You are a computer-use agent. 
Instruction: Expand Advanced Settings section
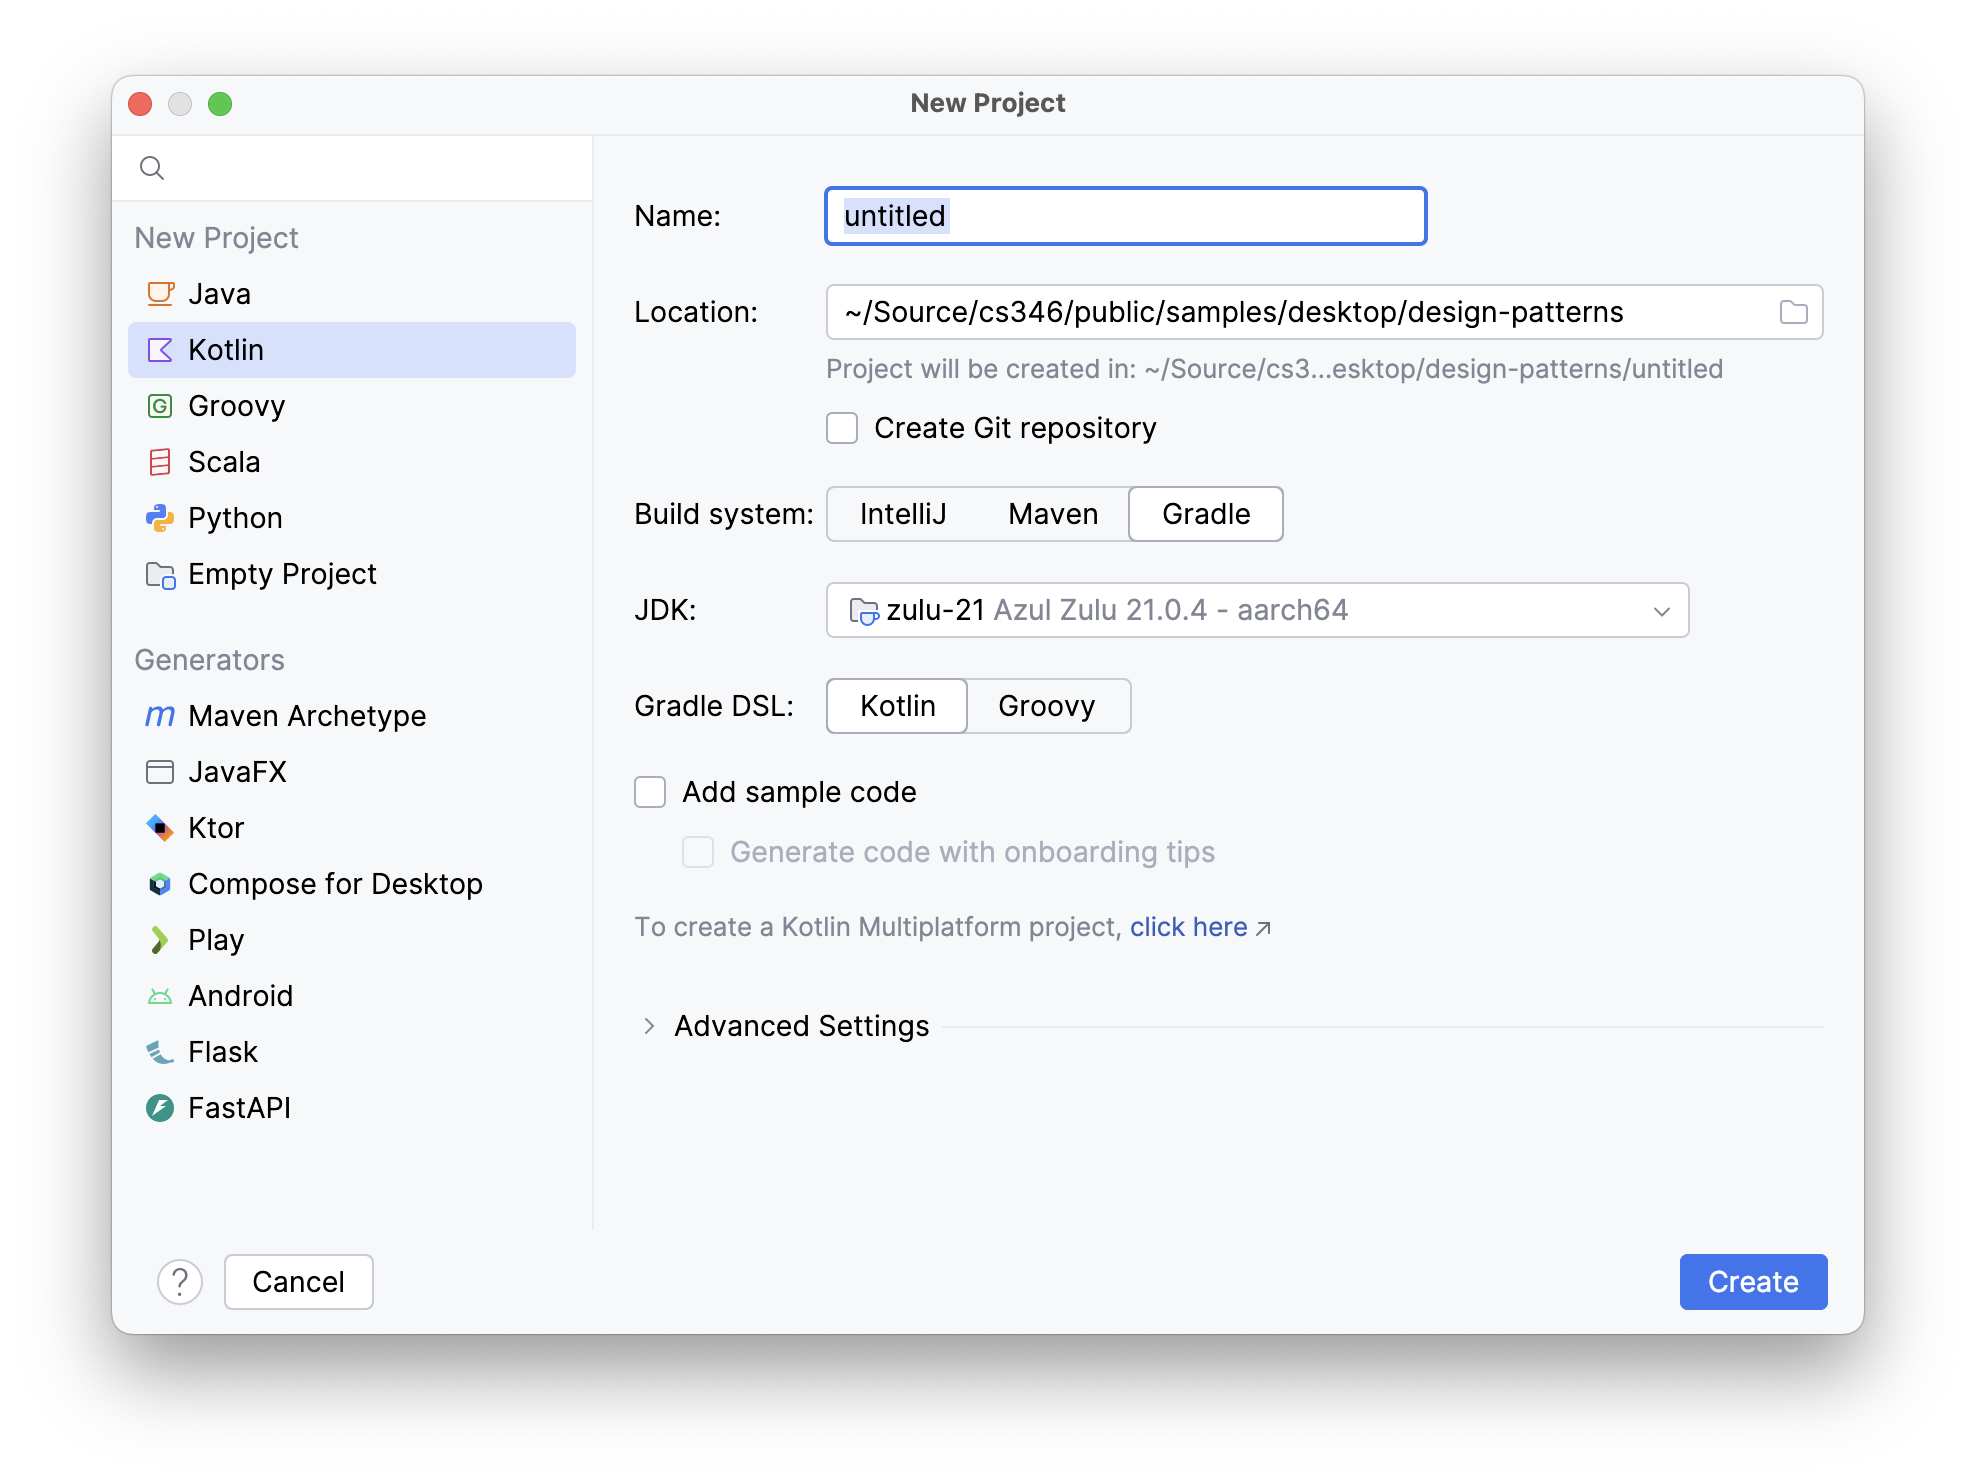pyautogui.click(x=649, y=1026)
